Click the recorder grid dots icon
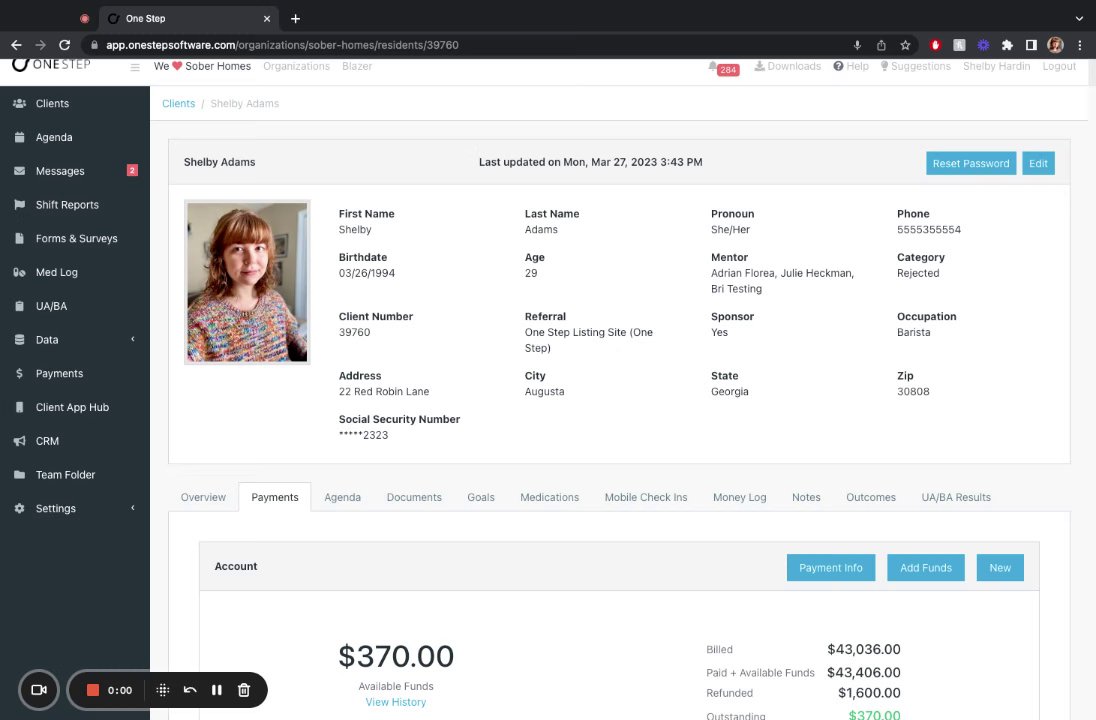The image size is (1096, 720). click(163, 690)
